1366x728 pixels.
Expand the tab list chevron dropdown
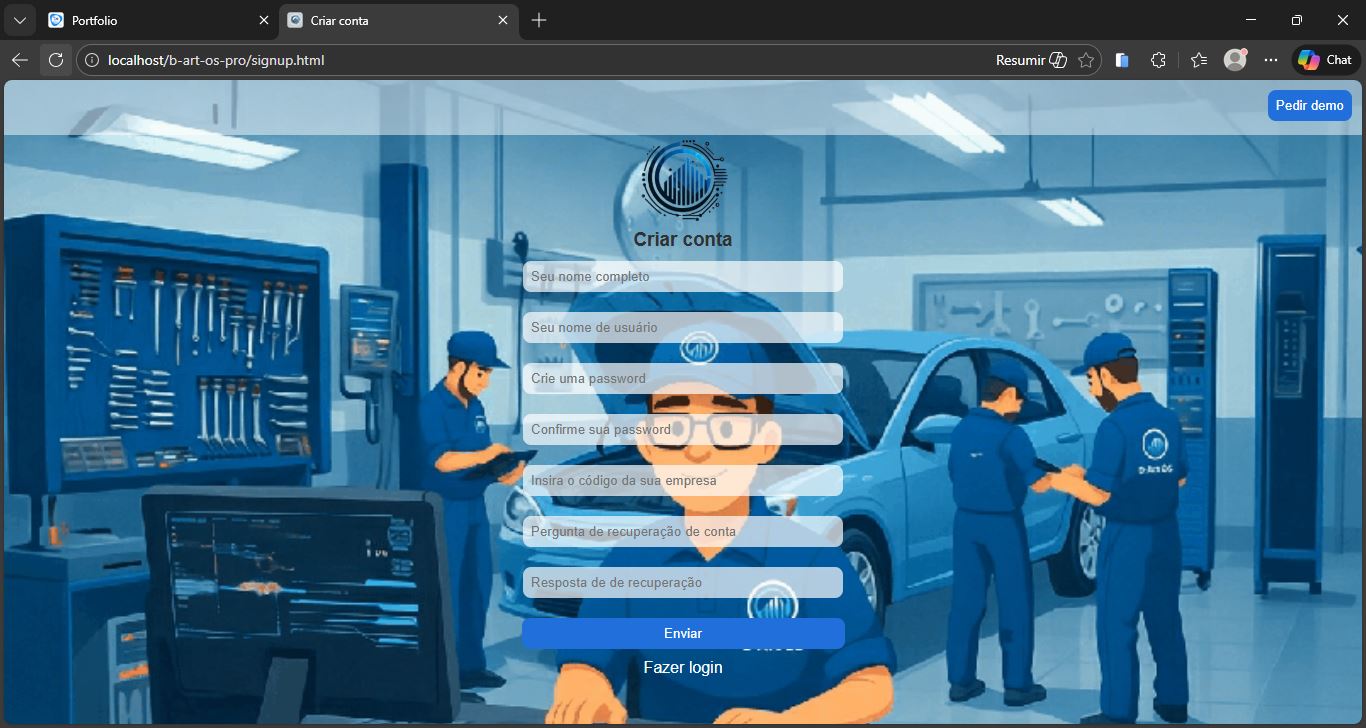point(19,20)
